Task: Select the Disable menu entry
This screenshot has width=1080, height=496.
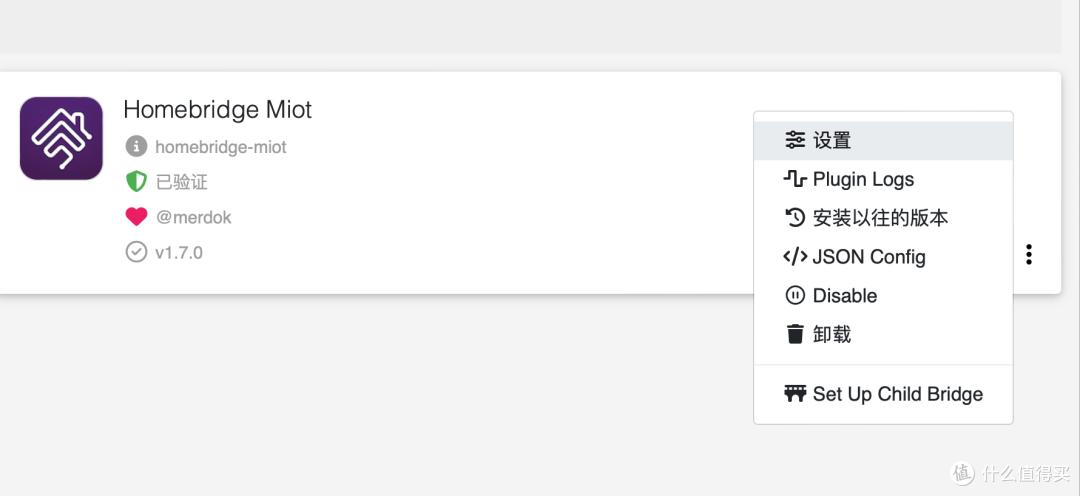Action: pyautogui.click(x=845, y=296)
